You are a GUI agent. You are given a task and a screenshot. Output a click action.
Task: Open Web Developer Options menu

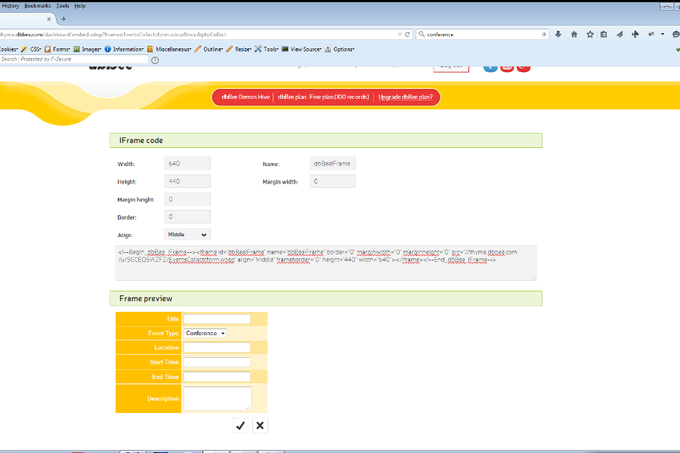pyautogui.click(x=340, y=49)
